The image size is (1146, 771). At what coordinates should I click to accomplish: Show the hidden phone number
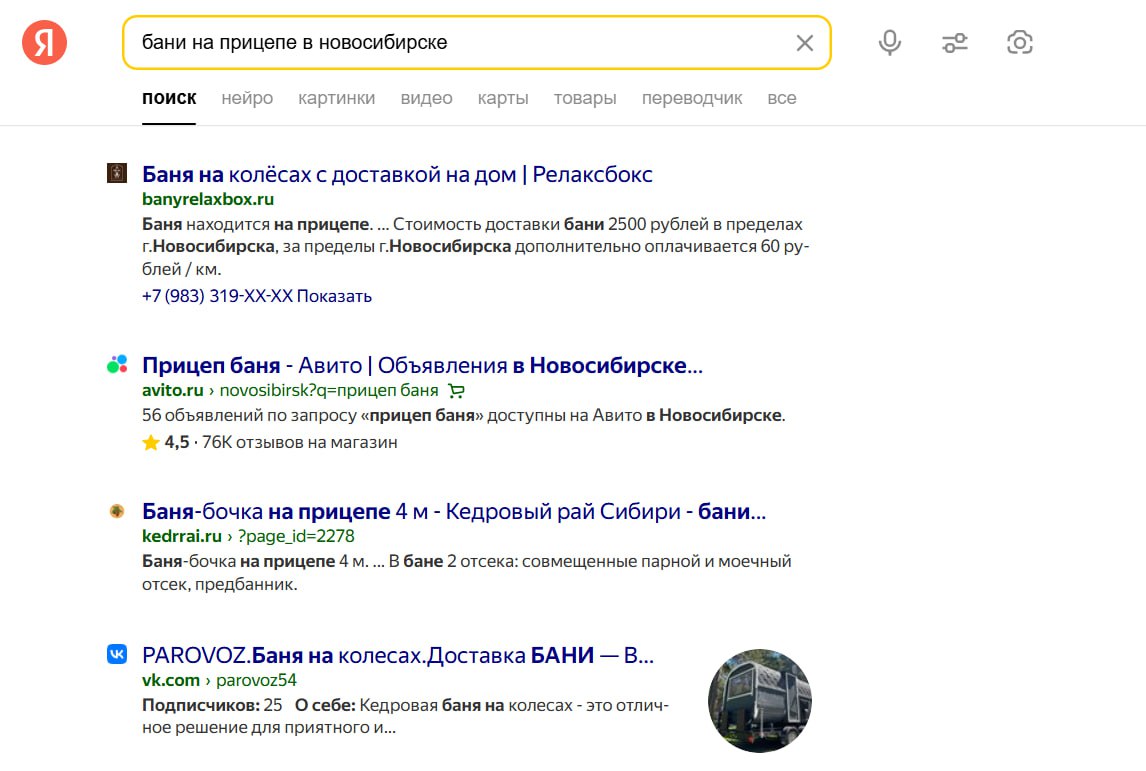(x=334, y=296)
